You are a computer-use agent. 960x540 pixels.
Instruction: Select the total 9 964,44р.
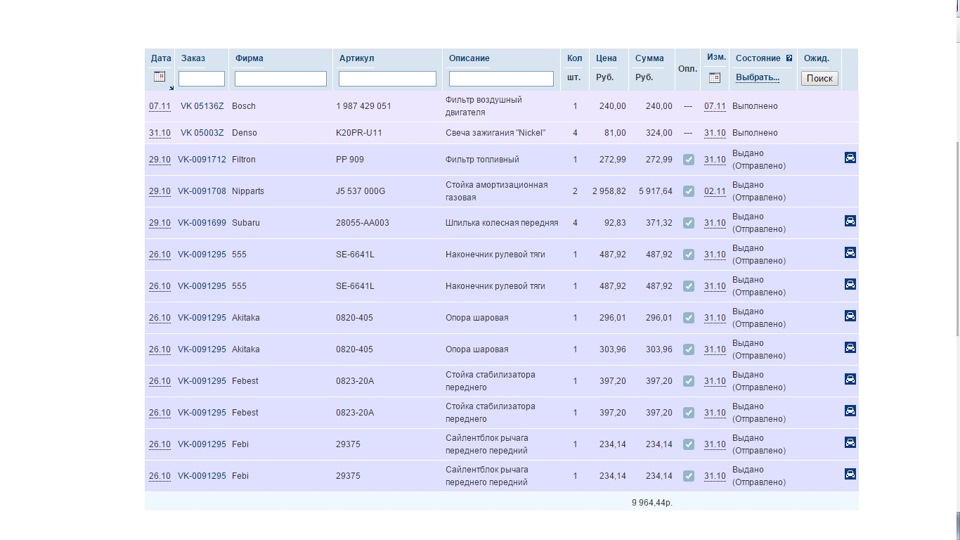coord(652,503)
